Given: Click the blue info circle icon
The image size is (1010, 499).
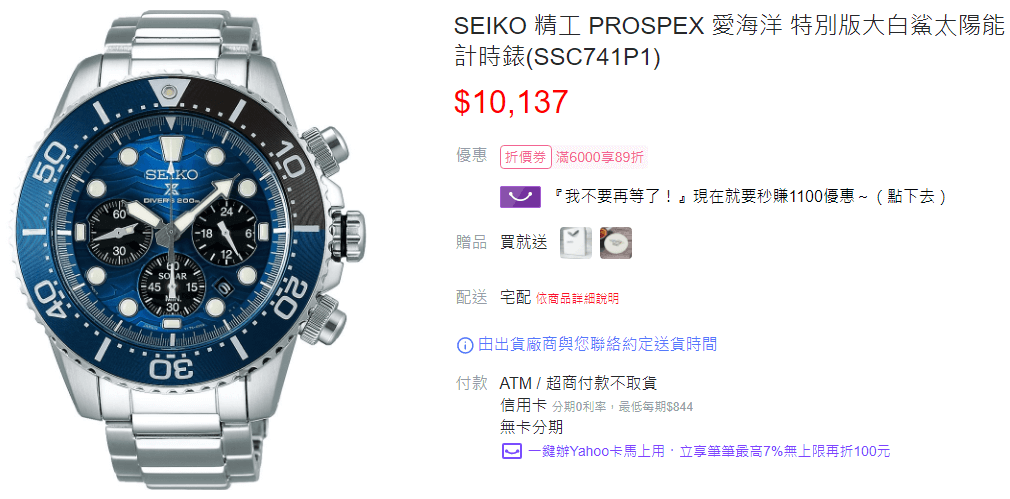Looking at the screenshot, I should point(464,345).
